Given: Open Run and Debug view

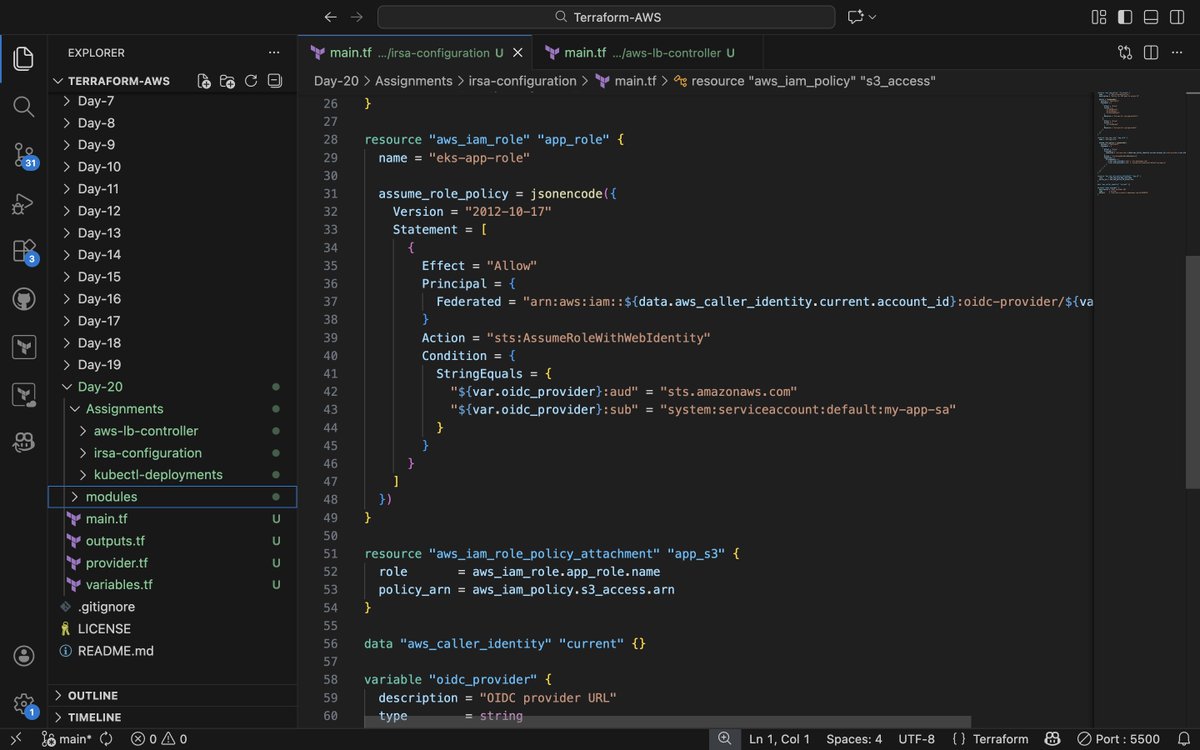Looking at the screenshot, I should 24,204.
